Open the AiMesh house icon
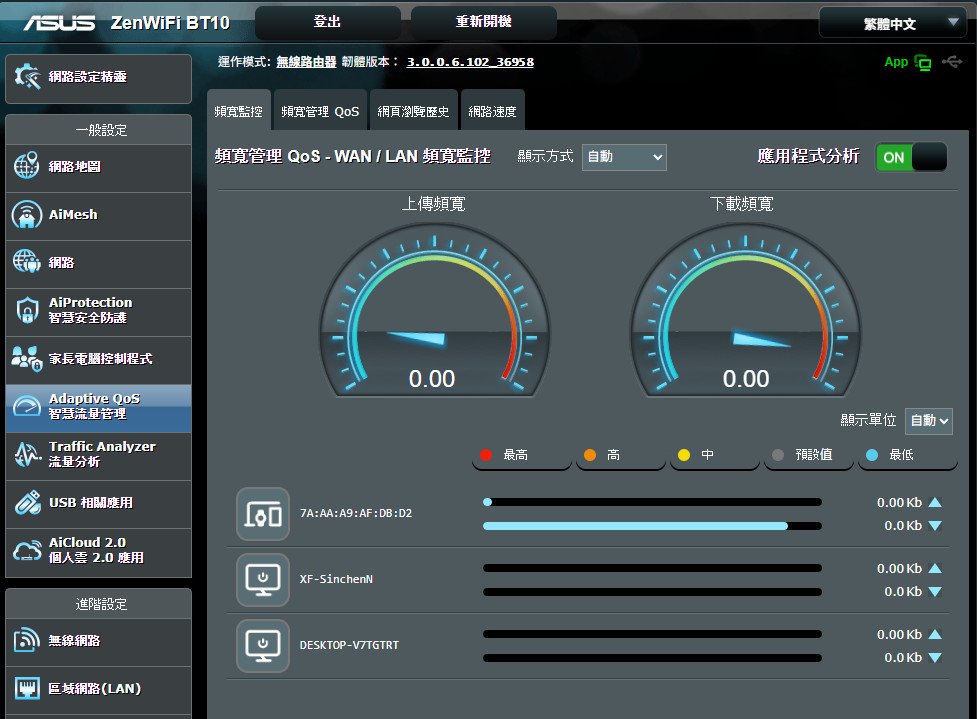Screen dimensions: 977x719 tap(27, 214)
